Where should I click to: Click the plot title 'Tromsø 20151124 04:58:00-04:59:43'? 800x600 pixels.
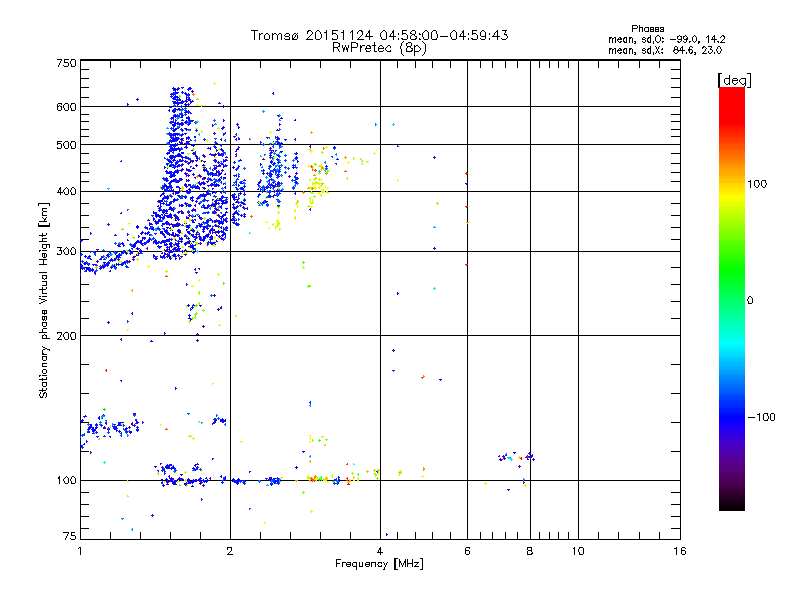[379, 35]
